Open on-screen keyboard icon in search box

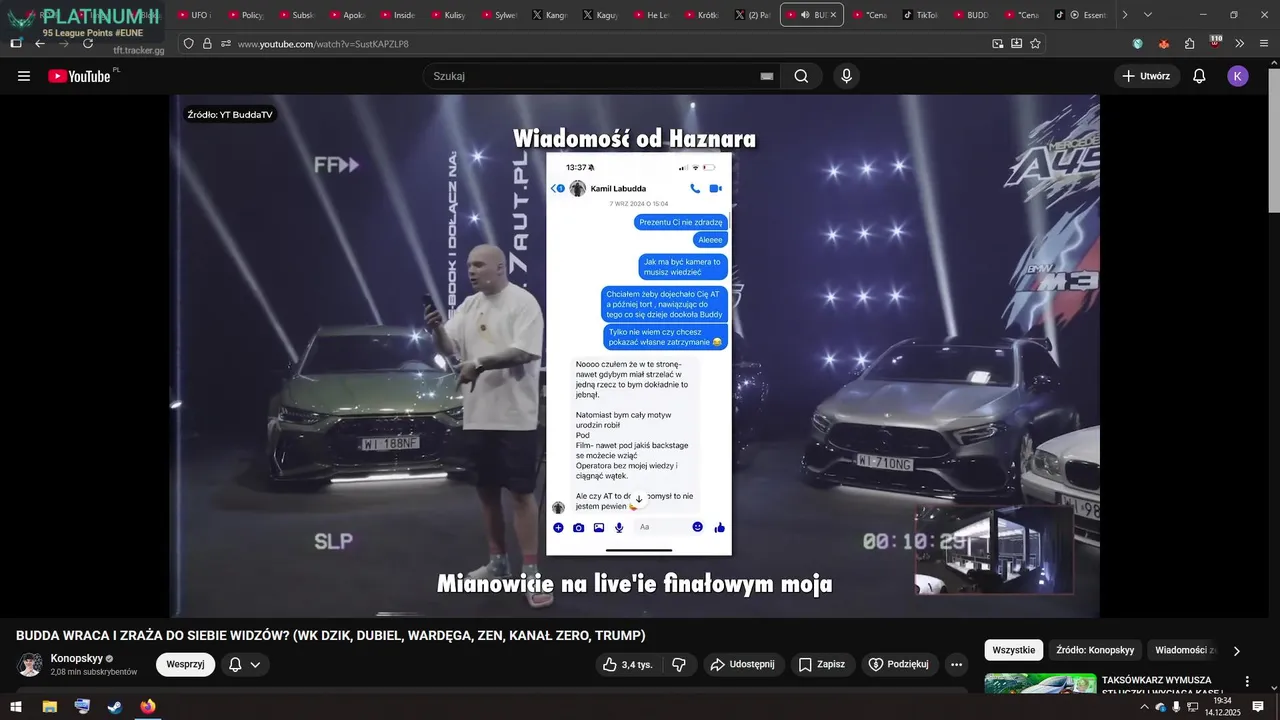[x=767, y=76]
